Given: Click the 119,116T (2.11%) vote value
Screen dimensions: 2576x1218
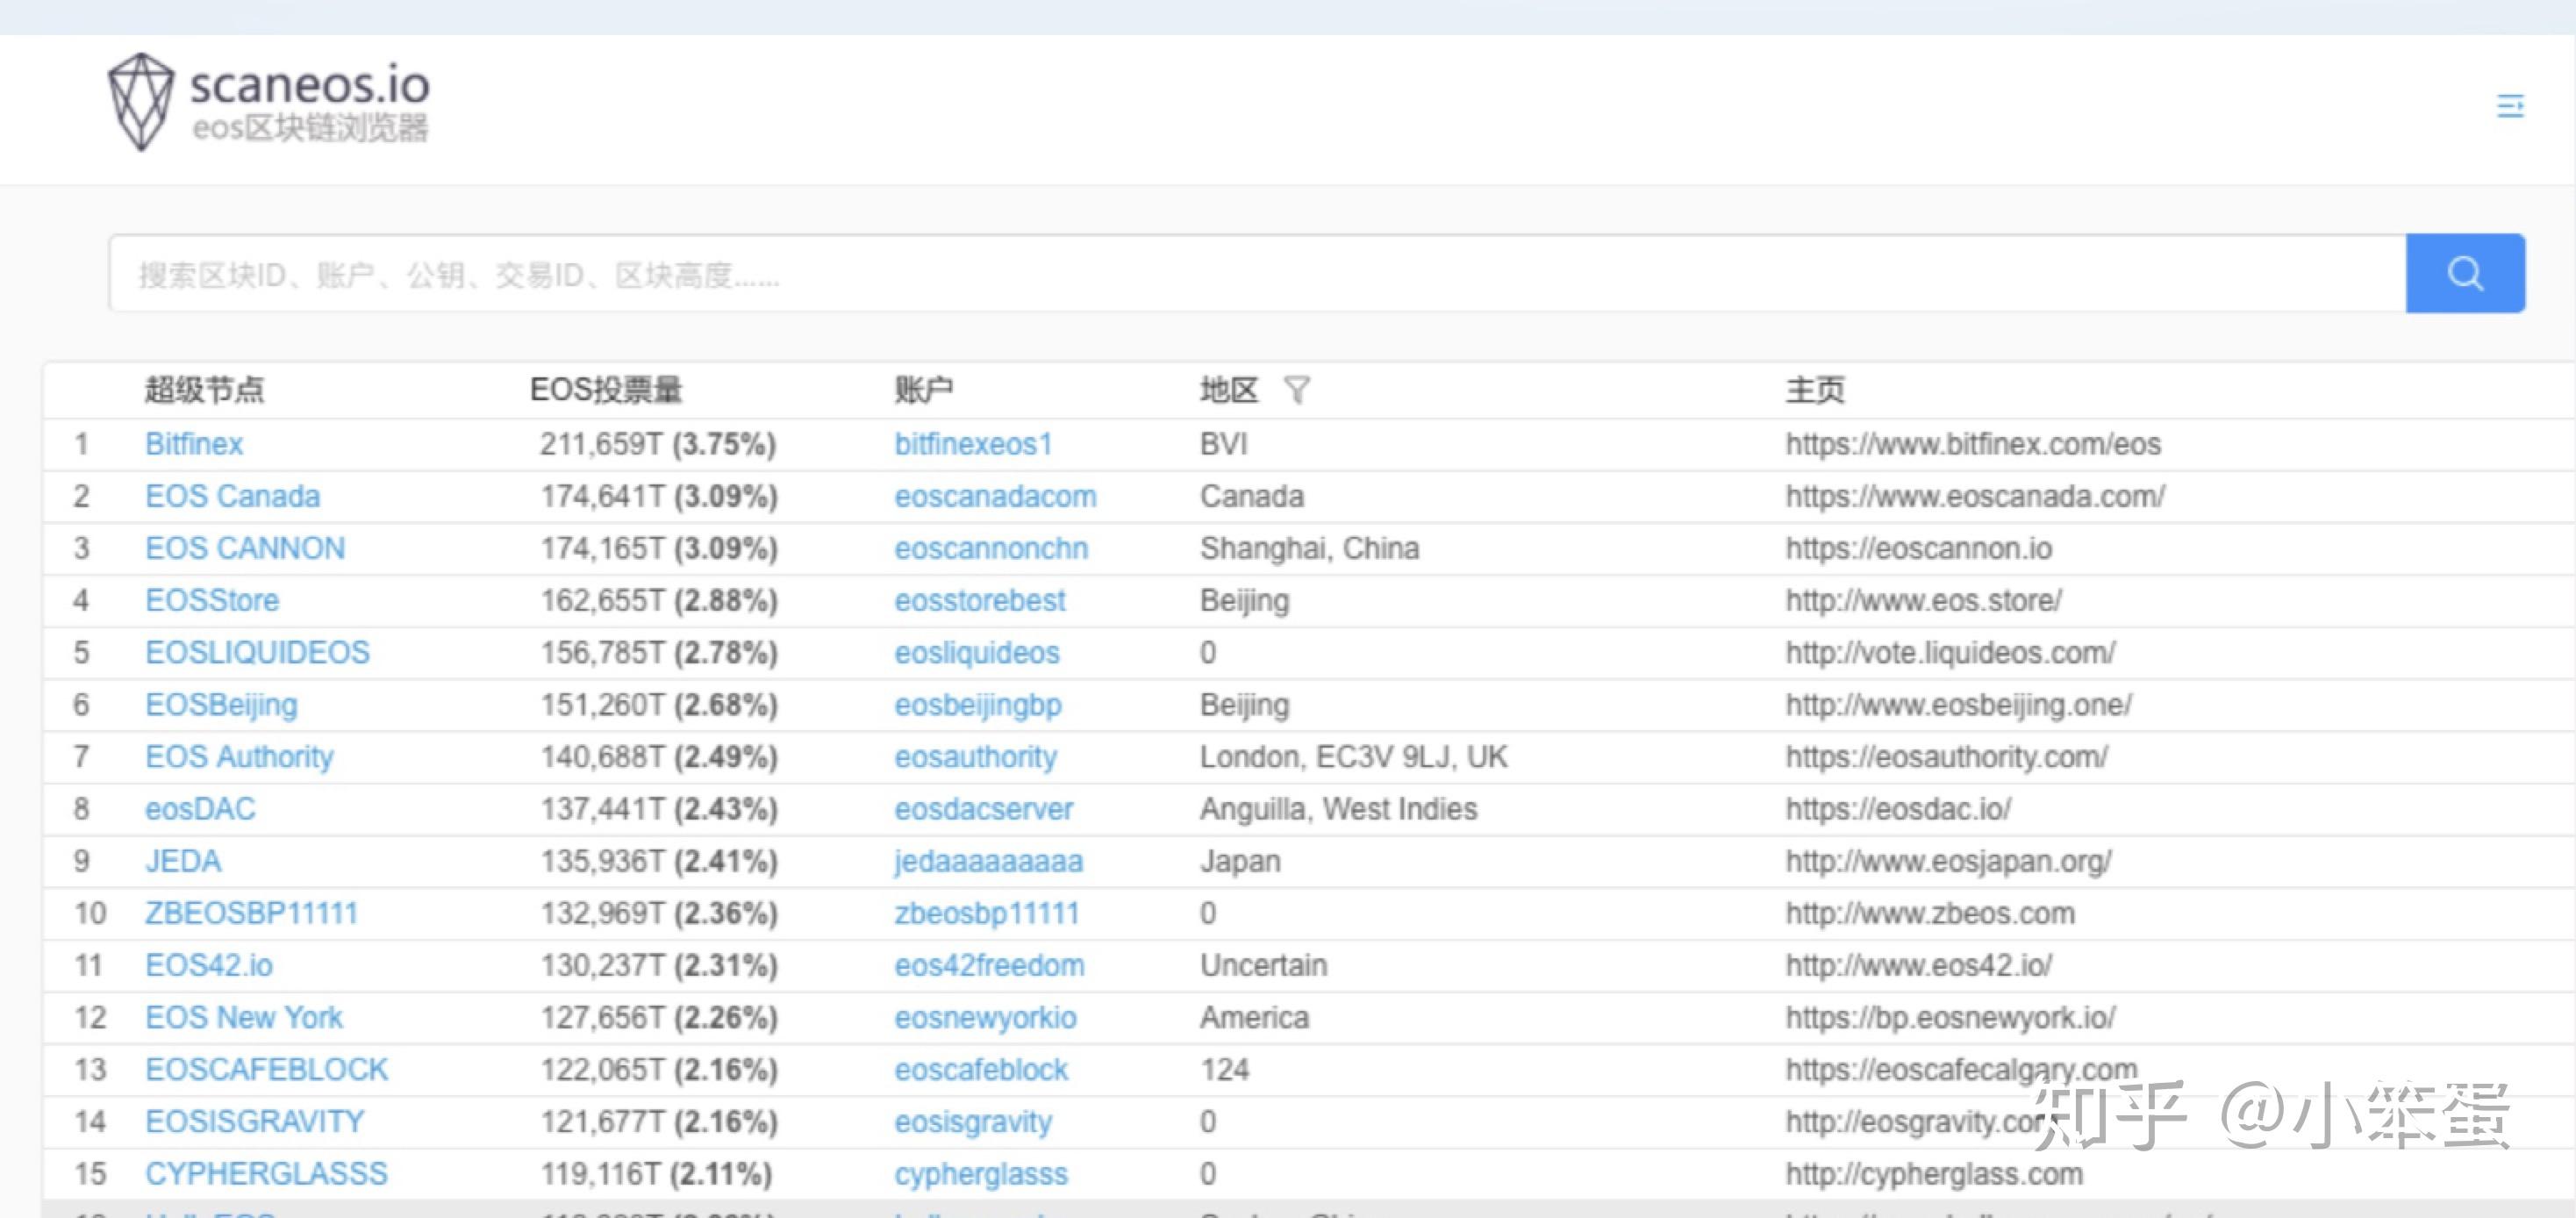Looking at the screenshot, I should (x=656, y=1173).
